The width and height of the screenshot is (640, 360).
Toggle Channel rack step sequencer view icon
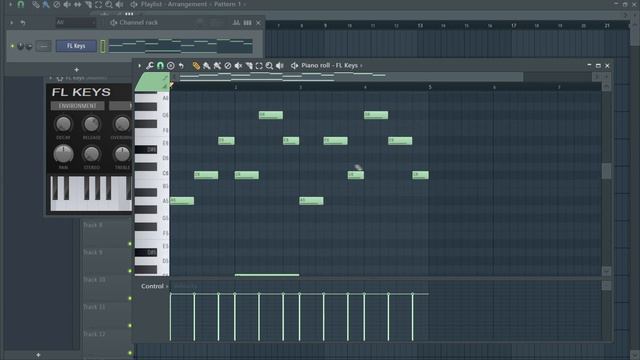247,23
